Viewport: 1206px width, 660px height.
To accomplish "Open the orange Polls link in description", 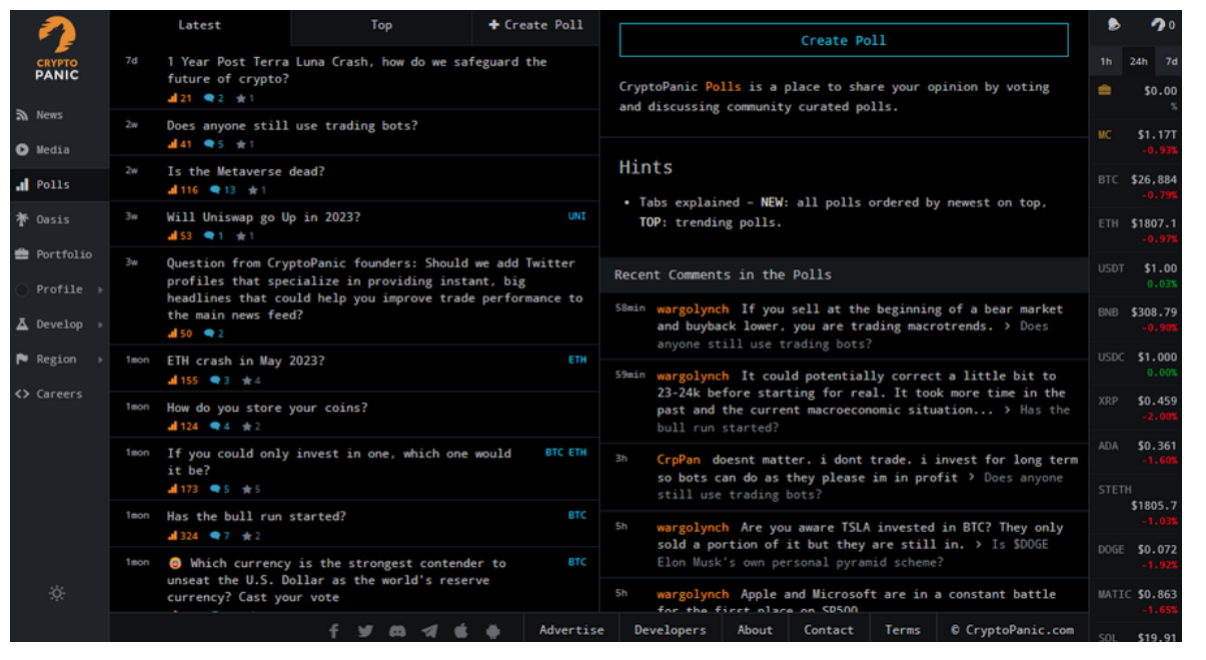I will pyautogui.click(x=723, y=87).
